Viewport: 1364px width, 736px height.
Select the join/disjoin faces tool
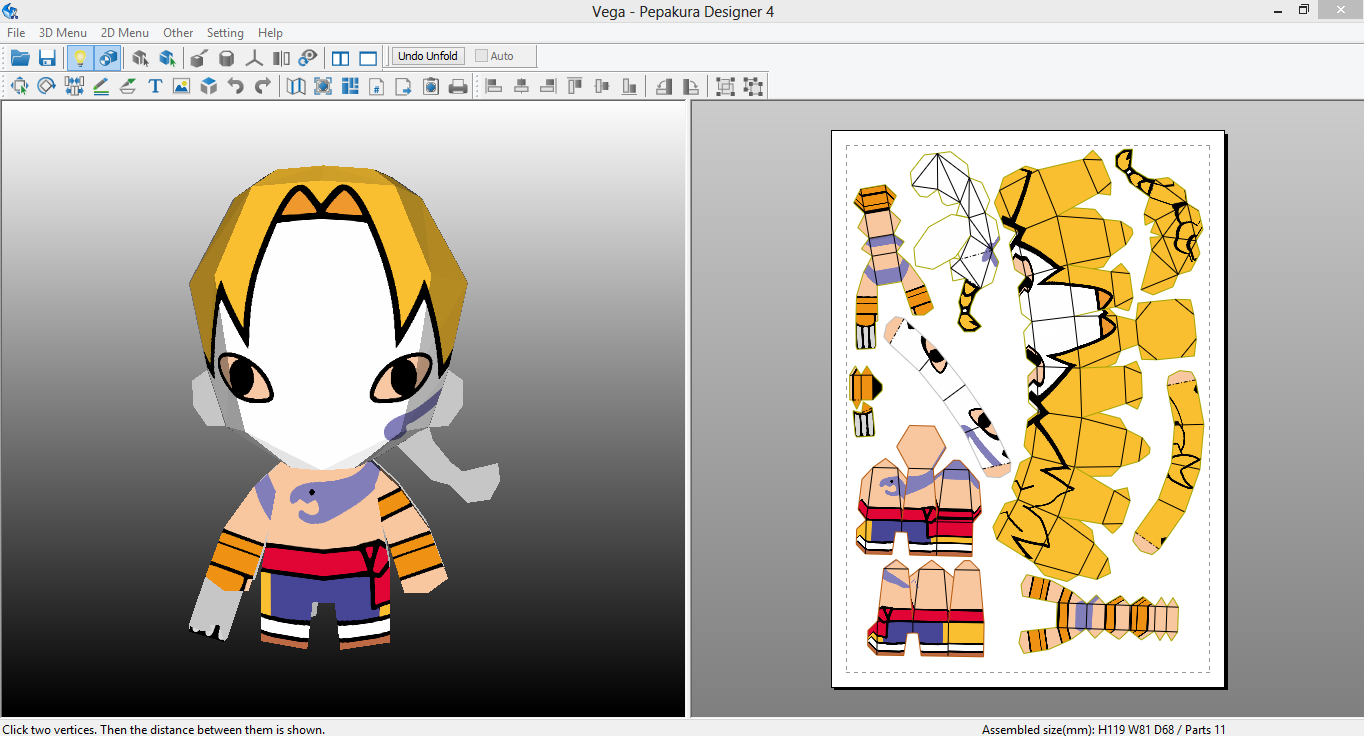74,86
